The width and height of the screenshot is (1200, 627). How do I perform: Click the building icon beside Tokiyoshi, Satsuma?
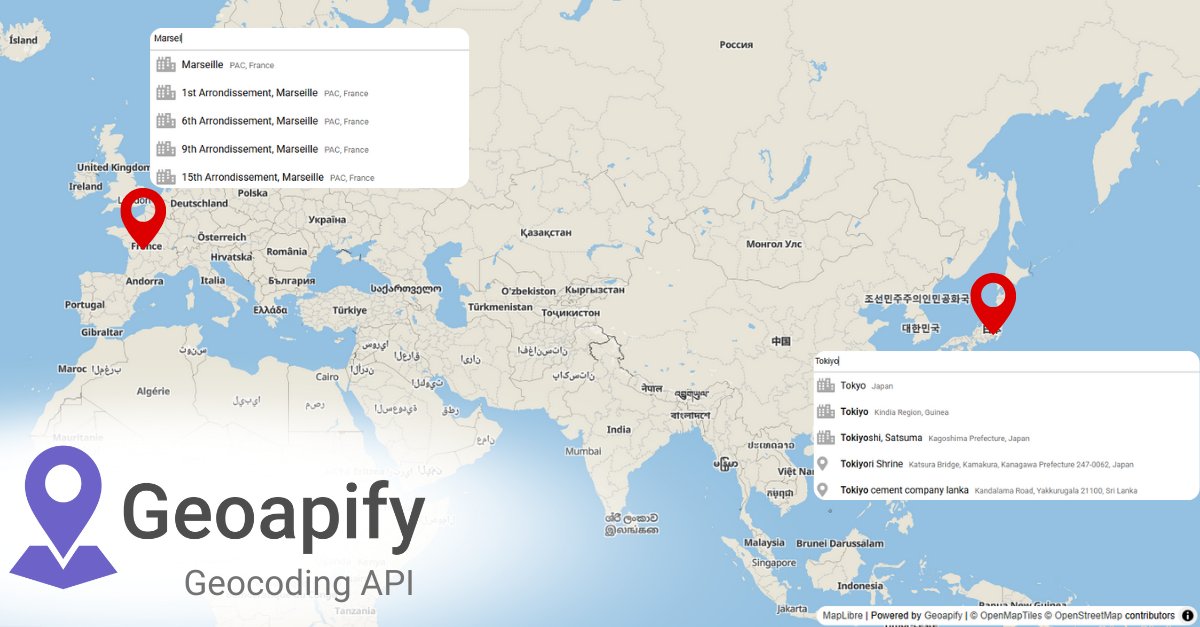(826, 437)
